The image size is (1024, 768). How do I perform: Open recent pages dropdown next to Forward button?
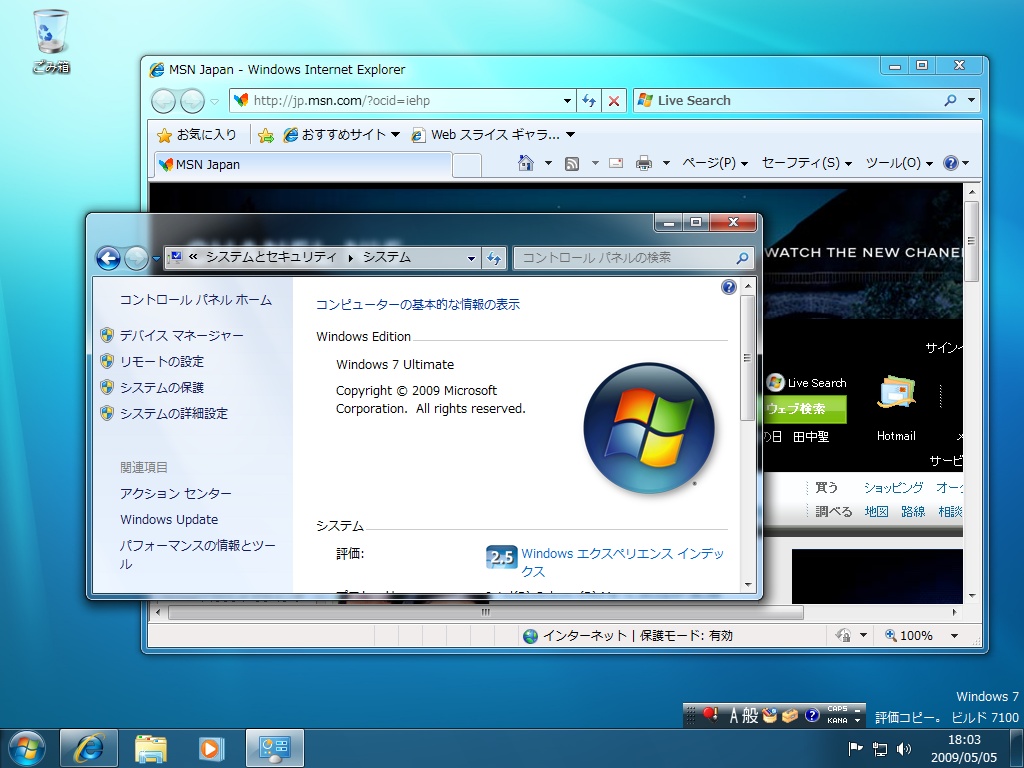click(214, 101)
